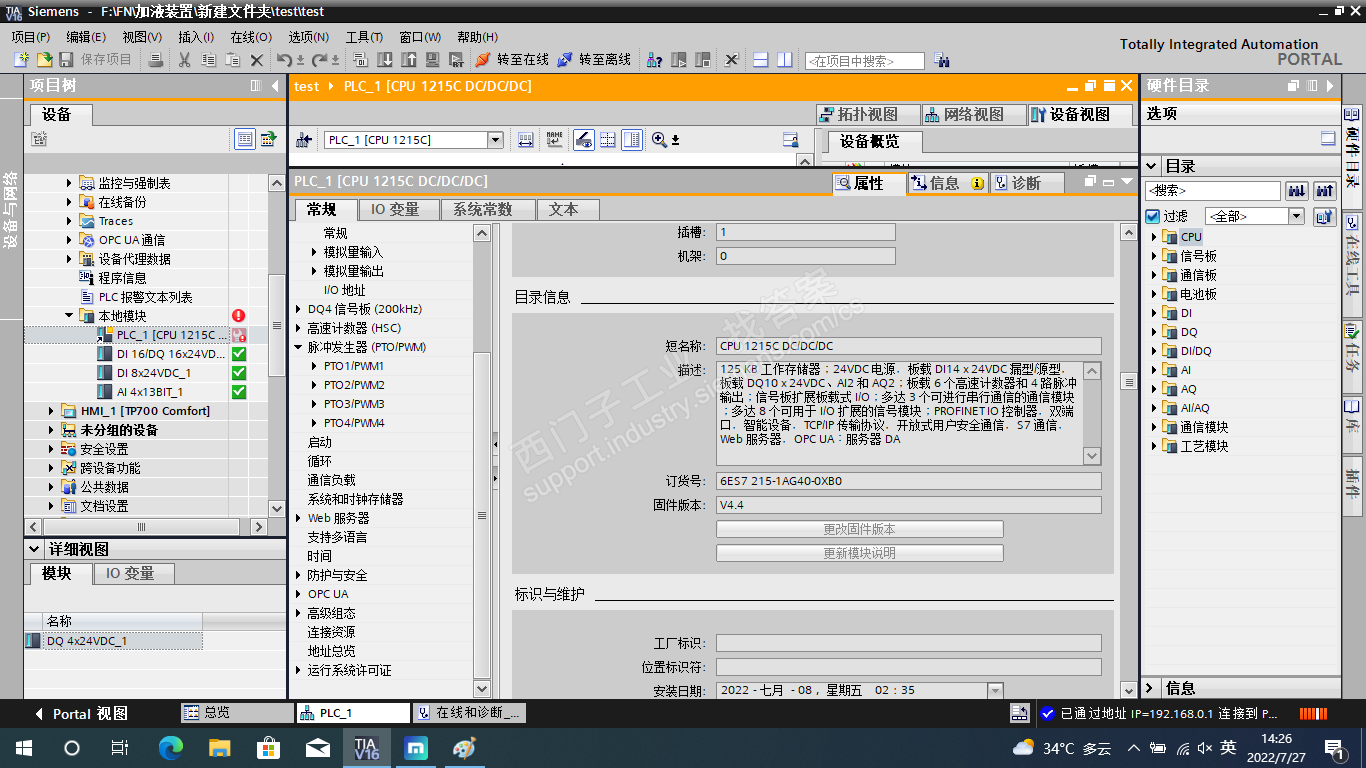This screenshot has height=768, width=1366.
Task: Click the catalog search downward icon
Action: tap(1296, 190)
